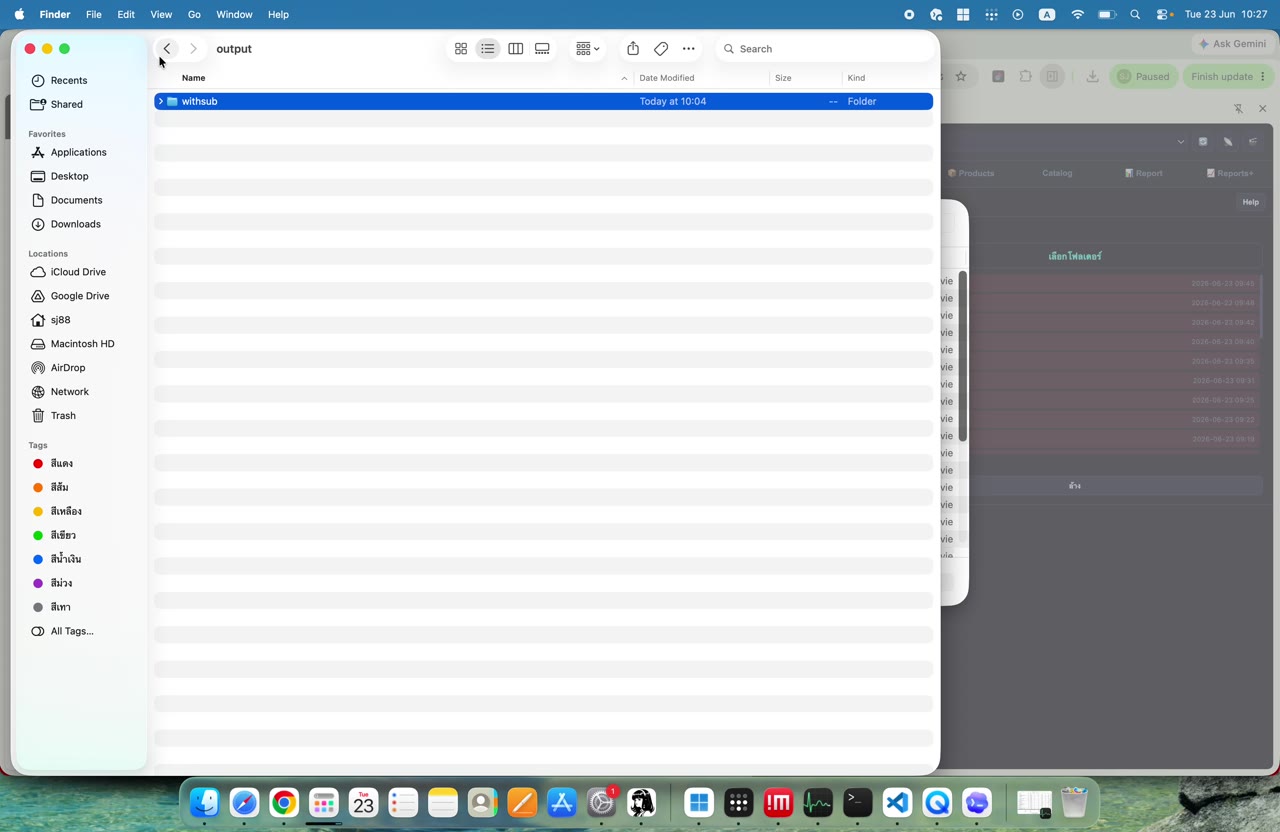1280x832 pixels.
Task: Open Terminal from the Dock
Action: [857, 803]
